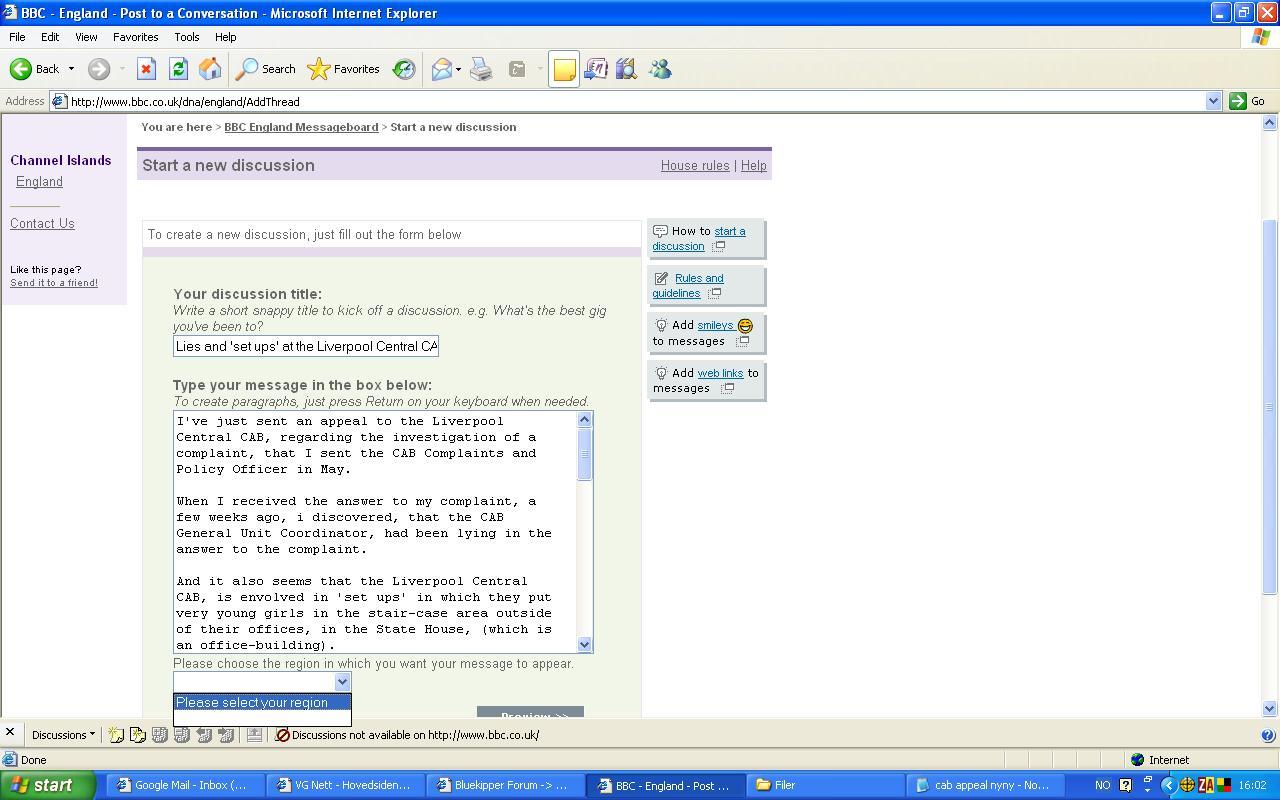The image size is (1280, 800).
Task: Click the Windows Start button
Action: coord(48,785)
